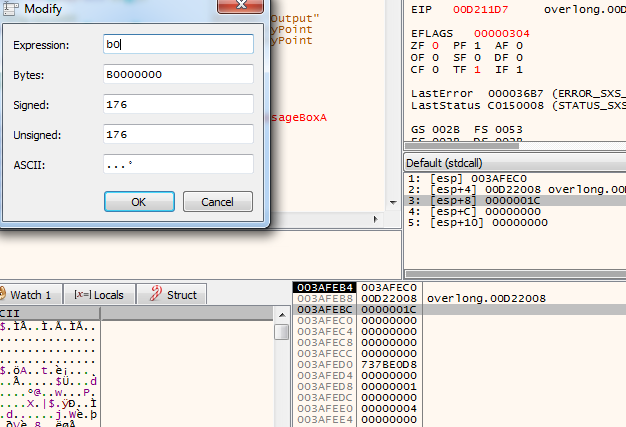Select argument 1: [esp] 003AFEC0
The width and height of the screenshot is (626, 427).
click(x=515, y=178)
